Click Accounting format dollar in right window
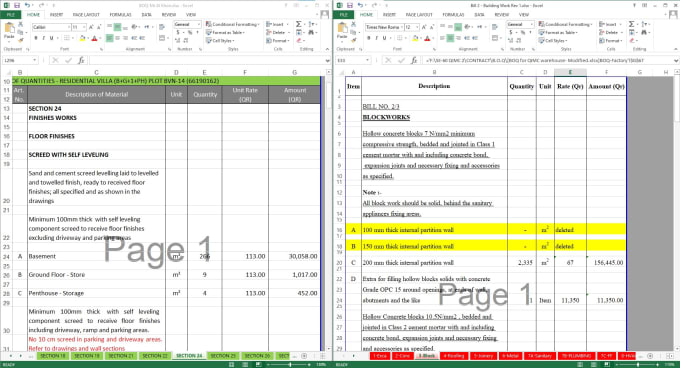 click(x=512, y=33)
